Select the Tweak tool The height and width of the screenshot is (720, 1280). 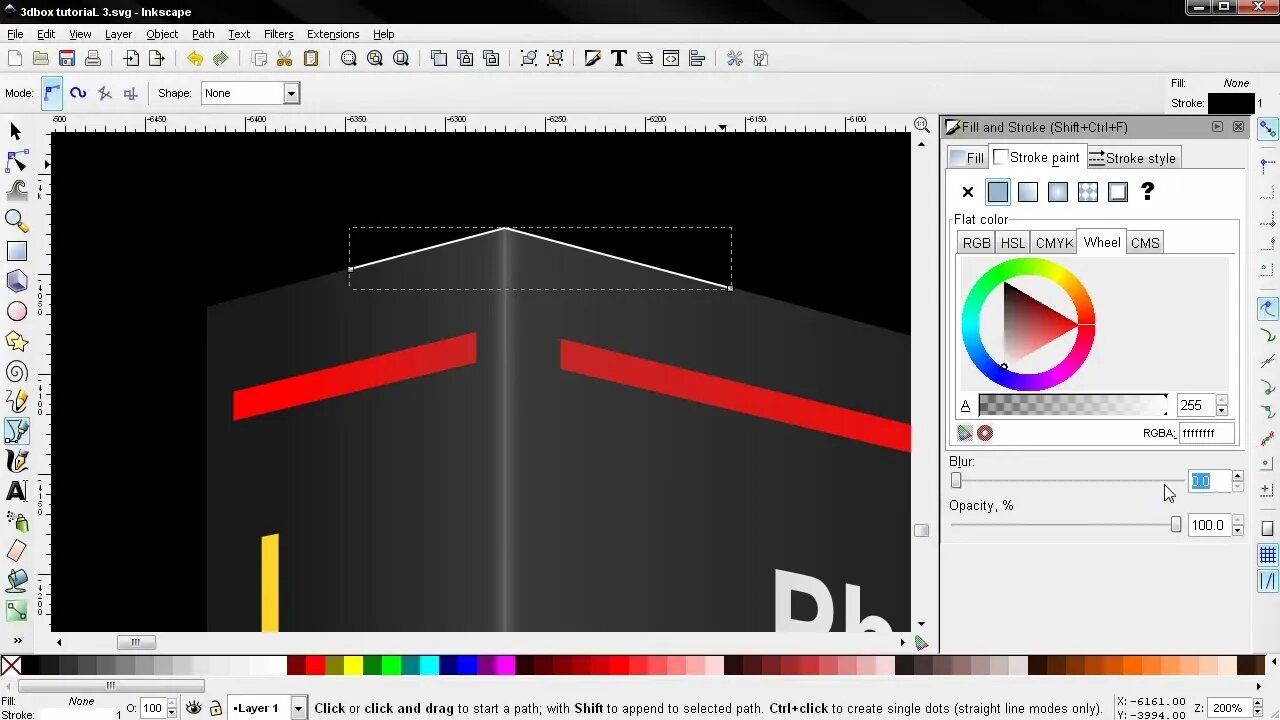tap(16, 191)
